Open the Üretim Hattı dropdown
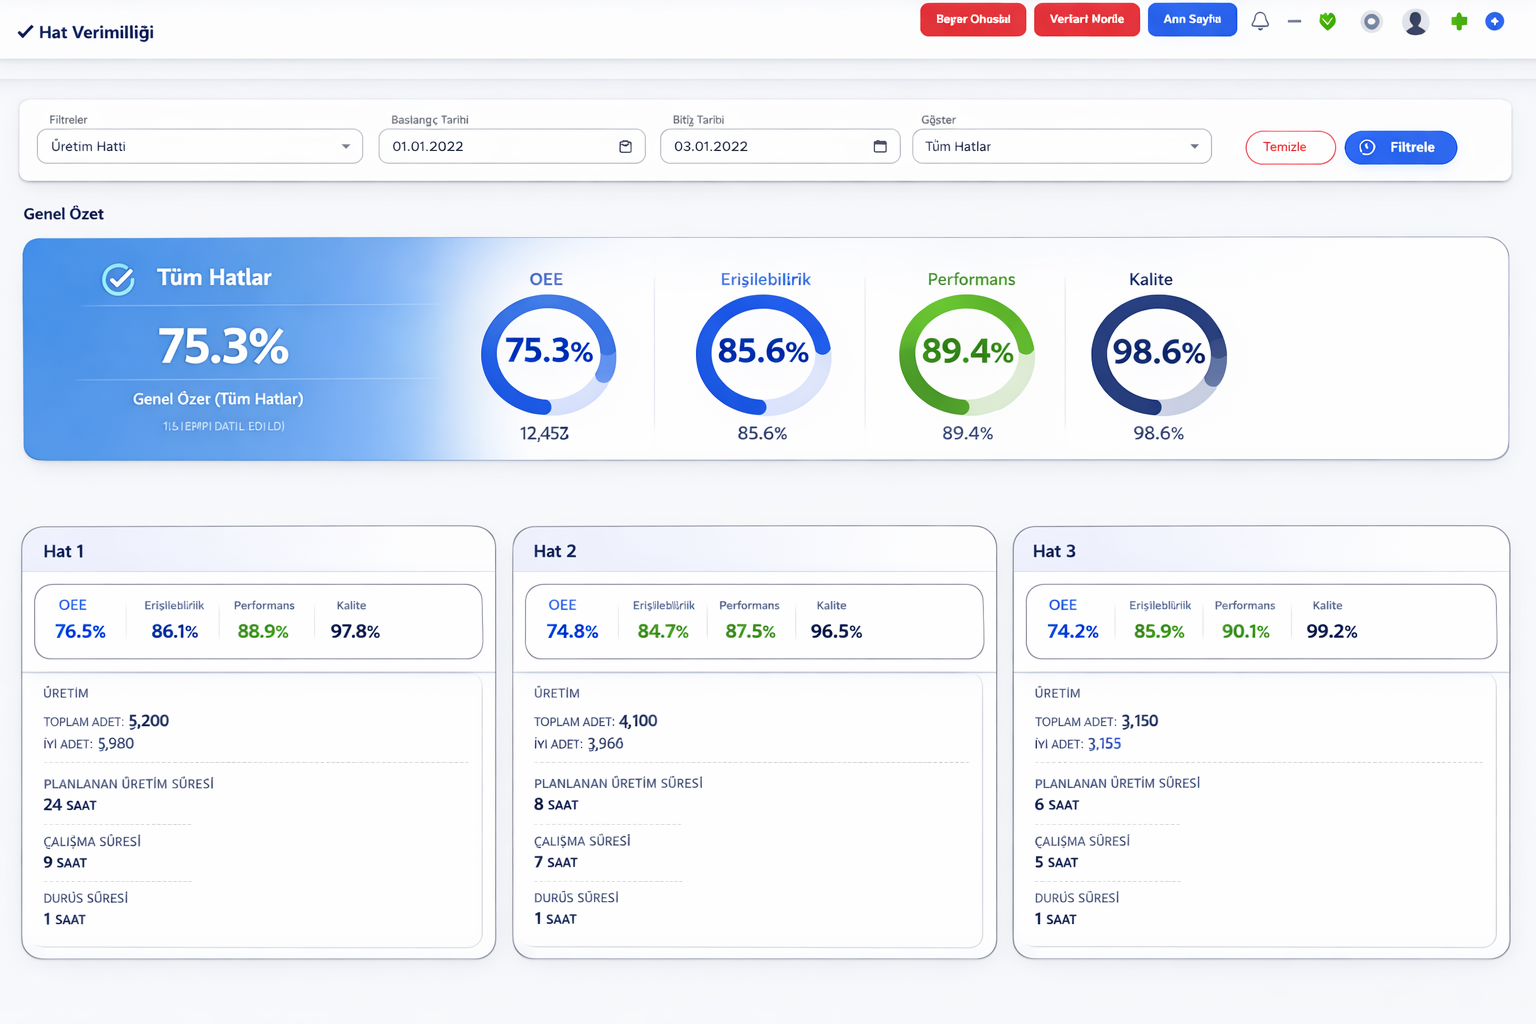Screen dimensions: 1536x1024 pyautogui.click(x=199, y=146)
